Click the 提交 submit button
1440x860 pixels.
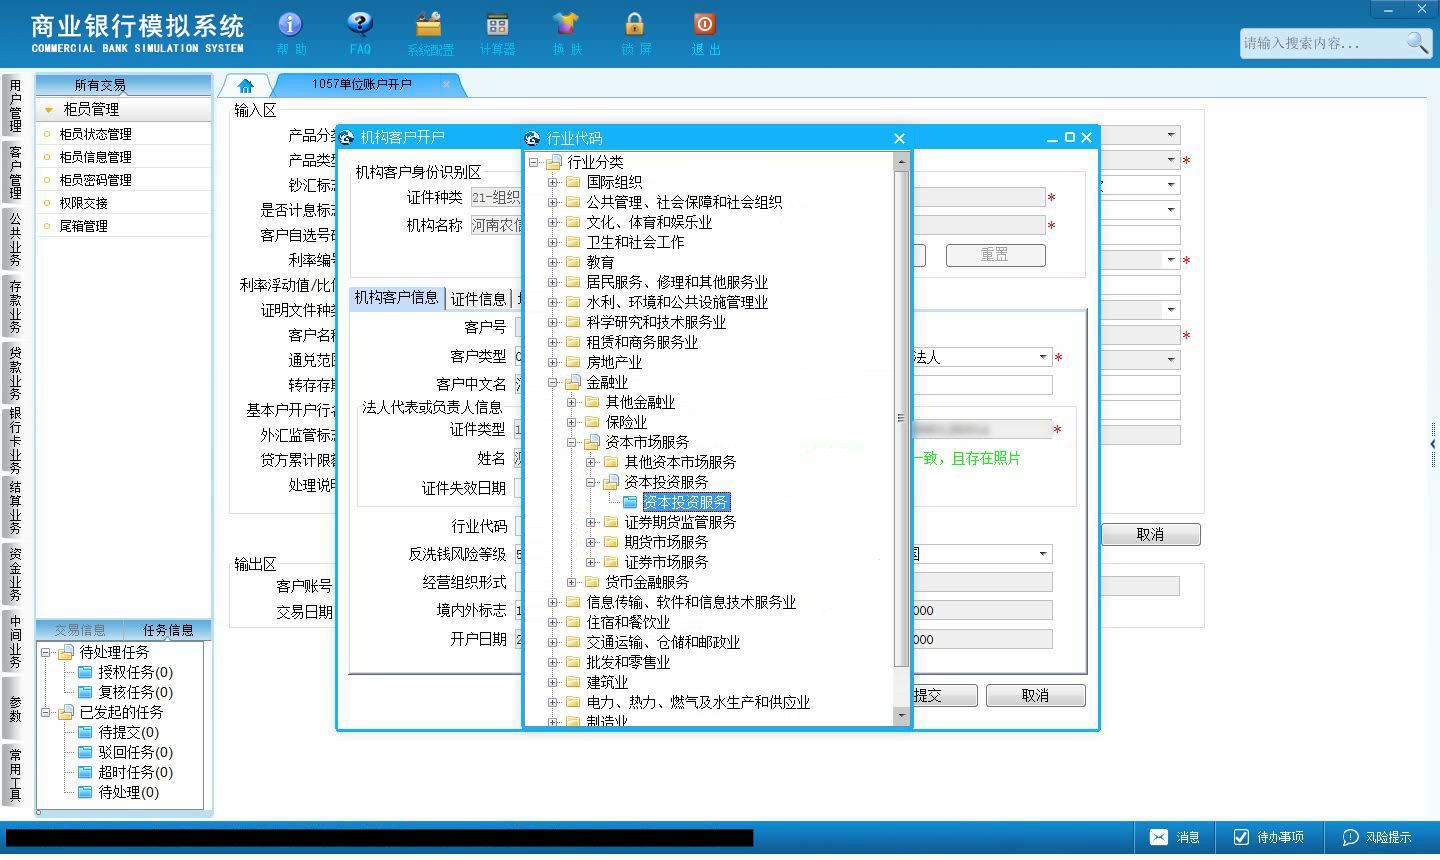pos(927,696)
